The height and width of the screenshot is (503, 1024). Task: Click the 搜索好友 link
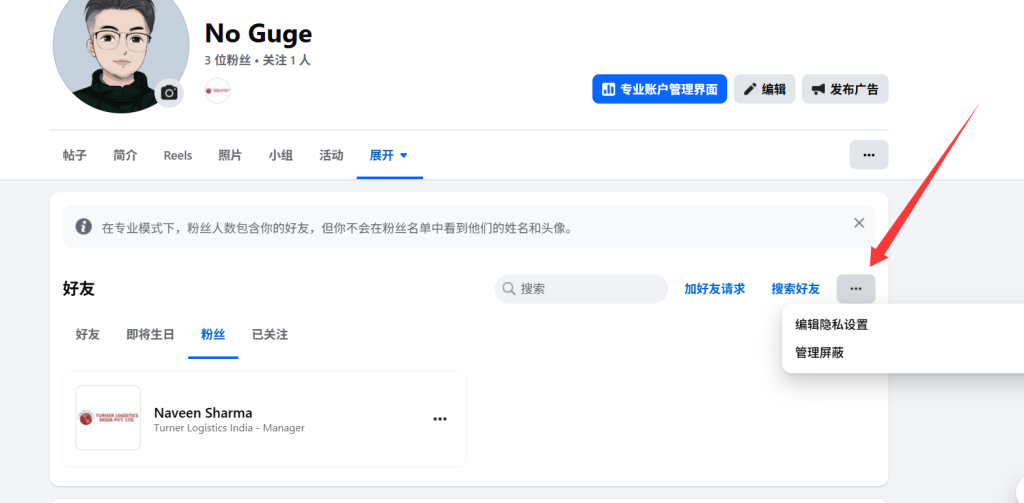(x=795, y=289)
